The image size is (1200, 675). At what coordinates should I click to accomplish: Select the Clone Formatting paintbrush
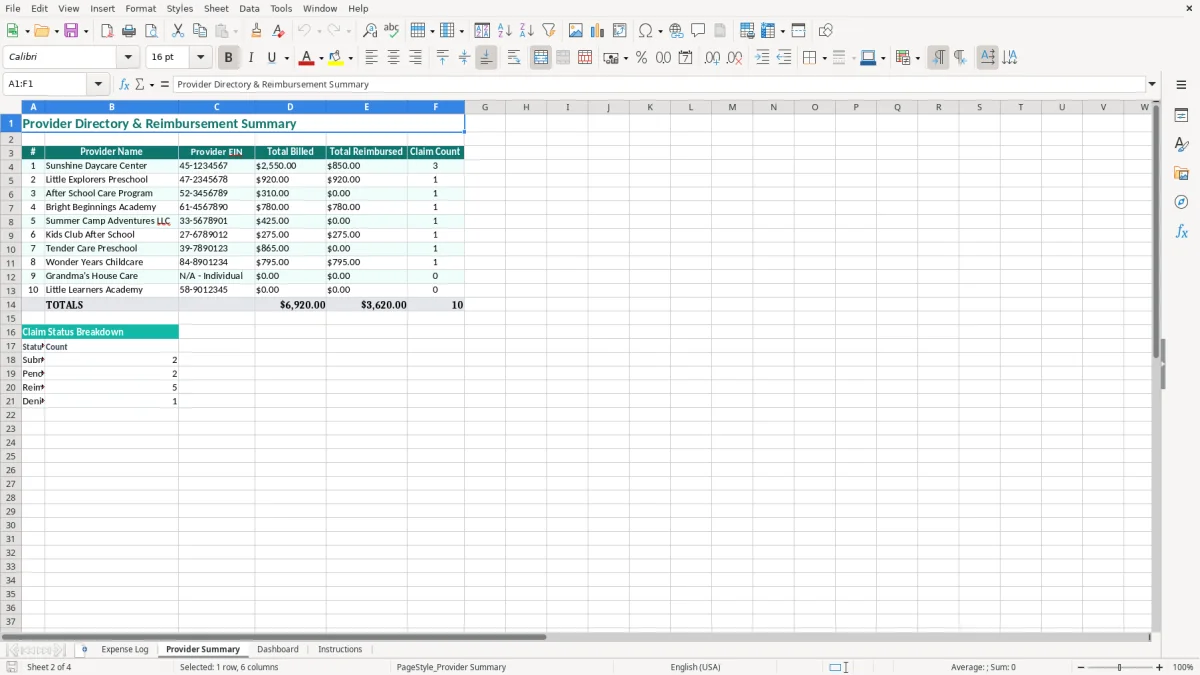point(256,31)
